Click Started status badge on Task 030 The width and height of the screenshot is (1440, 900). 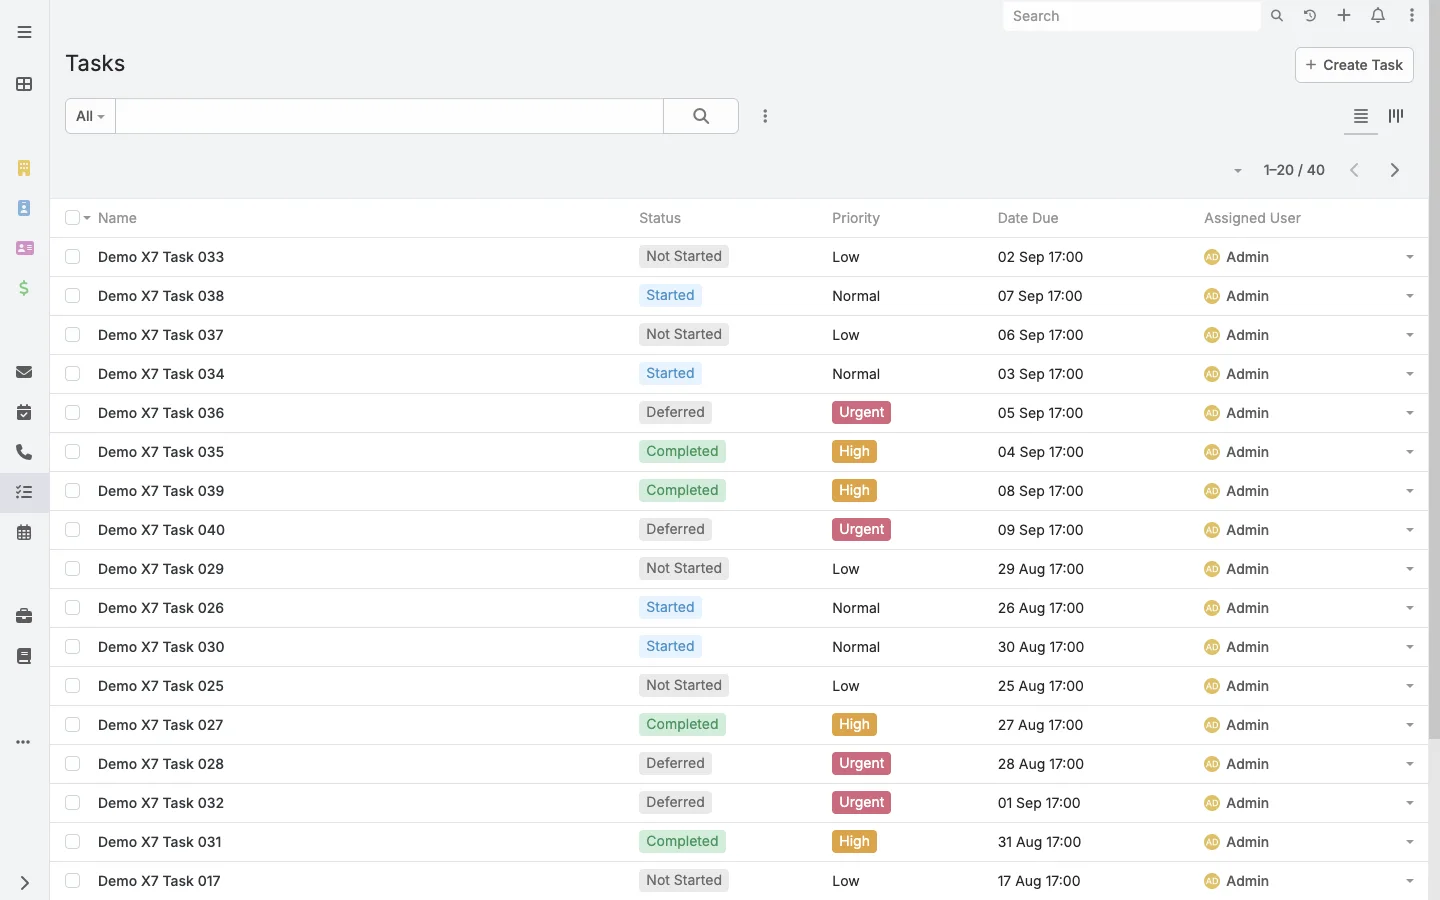pyautogui.click(x=670, y=647)
